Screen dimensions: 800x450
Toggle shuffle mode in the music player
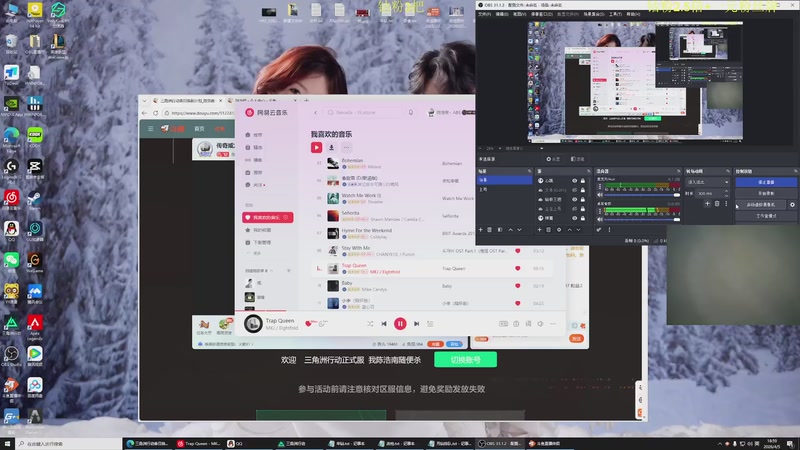click(370, 323)
